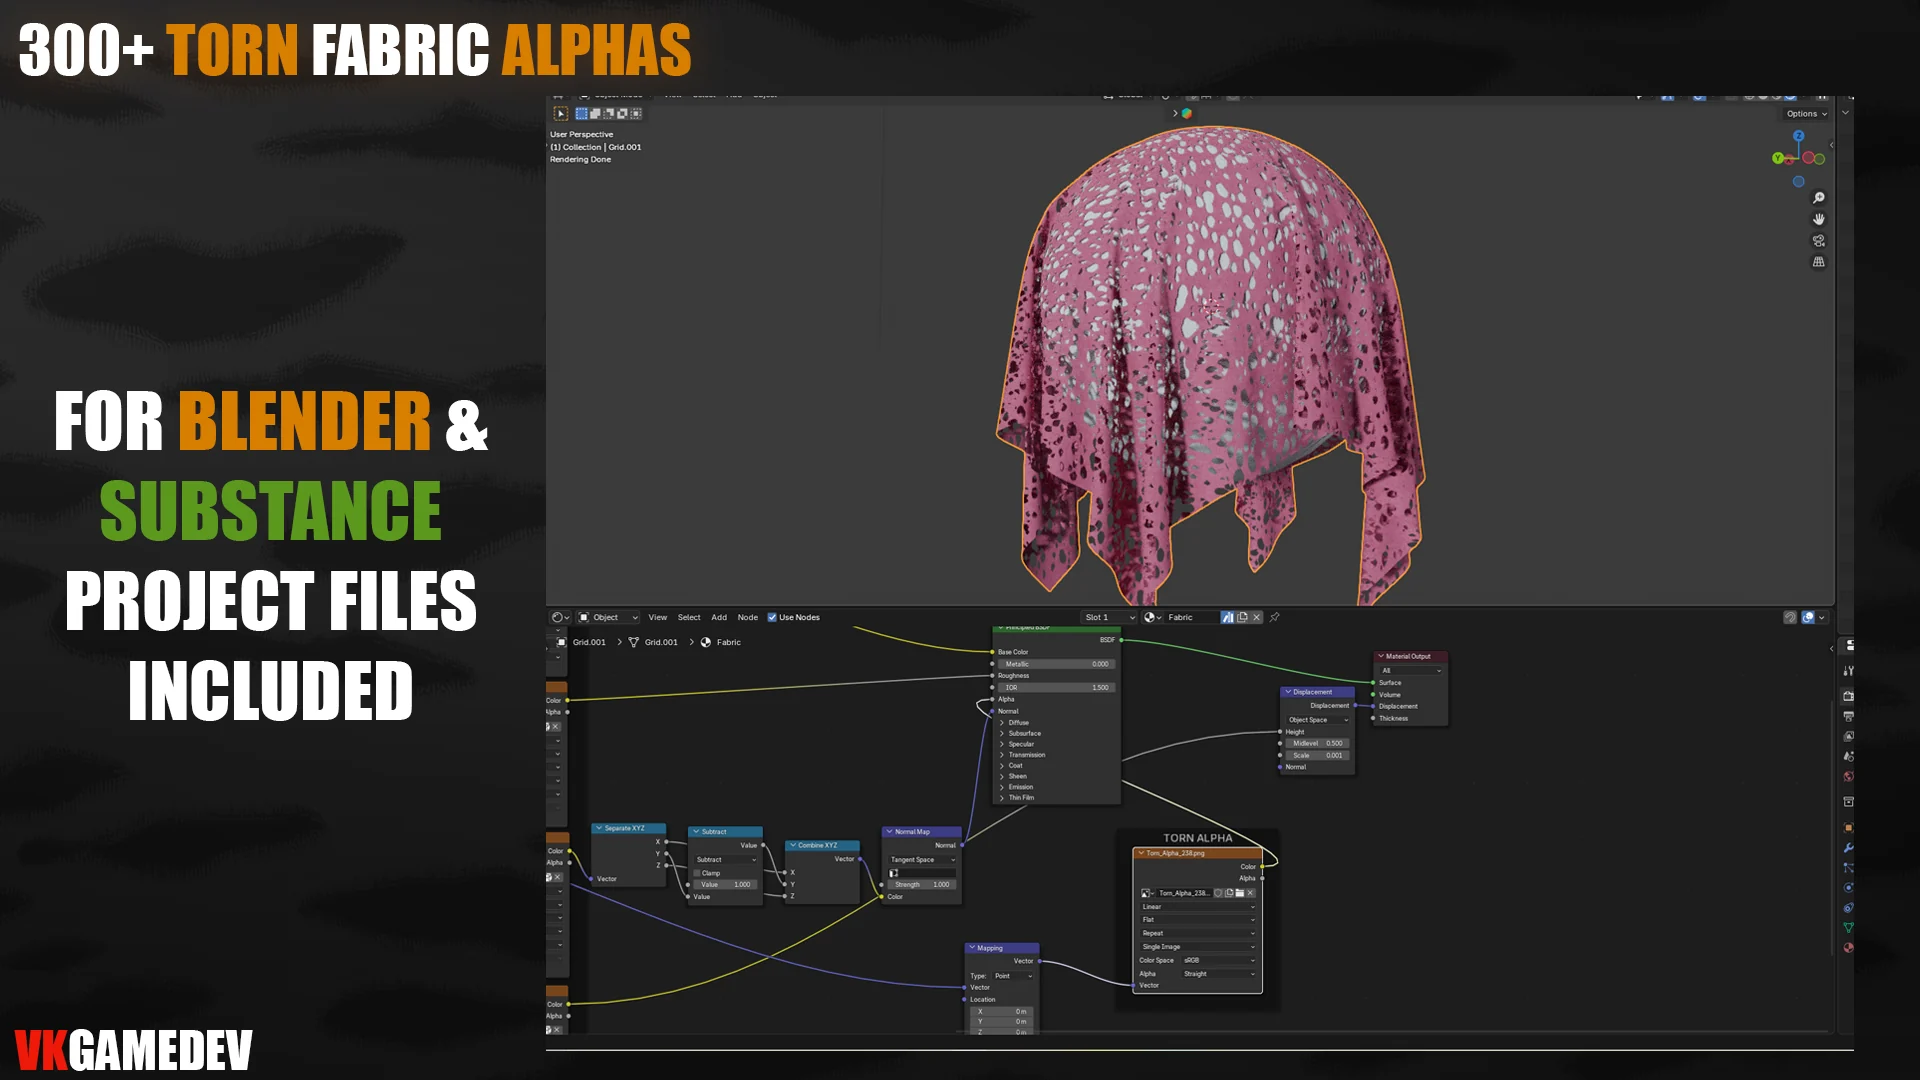
Task: Choose the extend selection mode icon
Action: pos(595,114)
